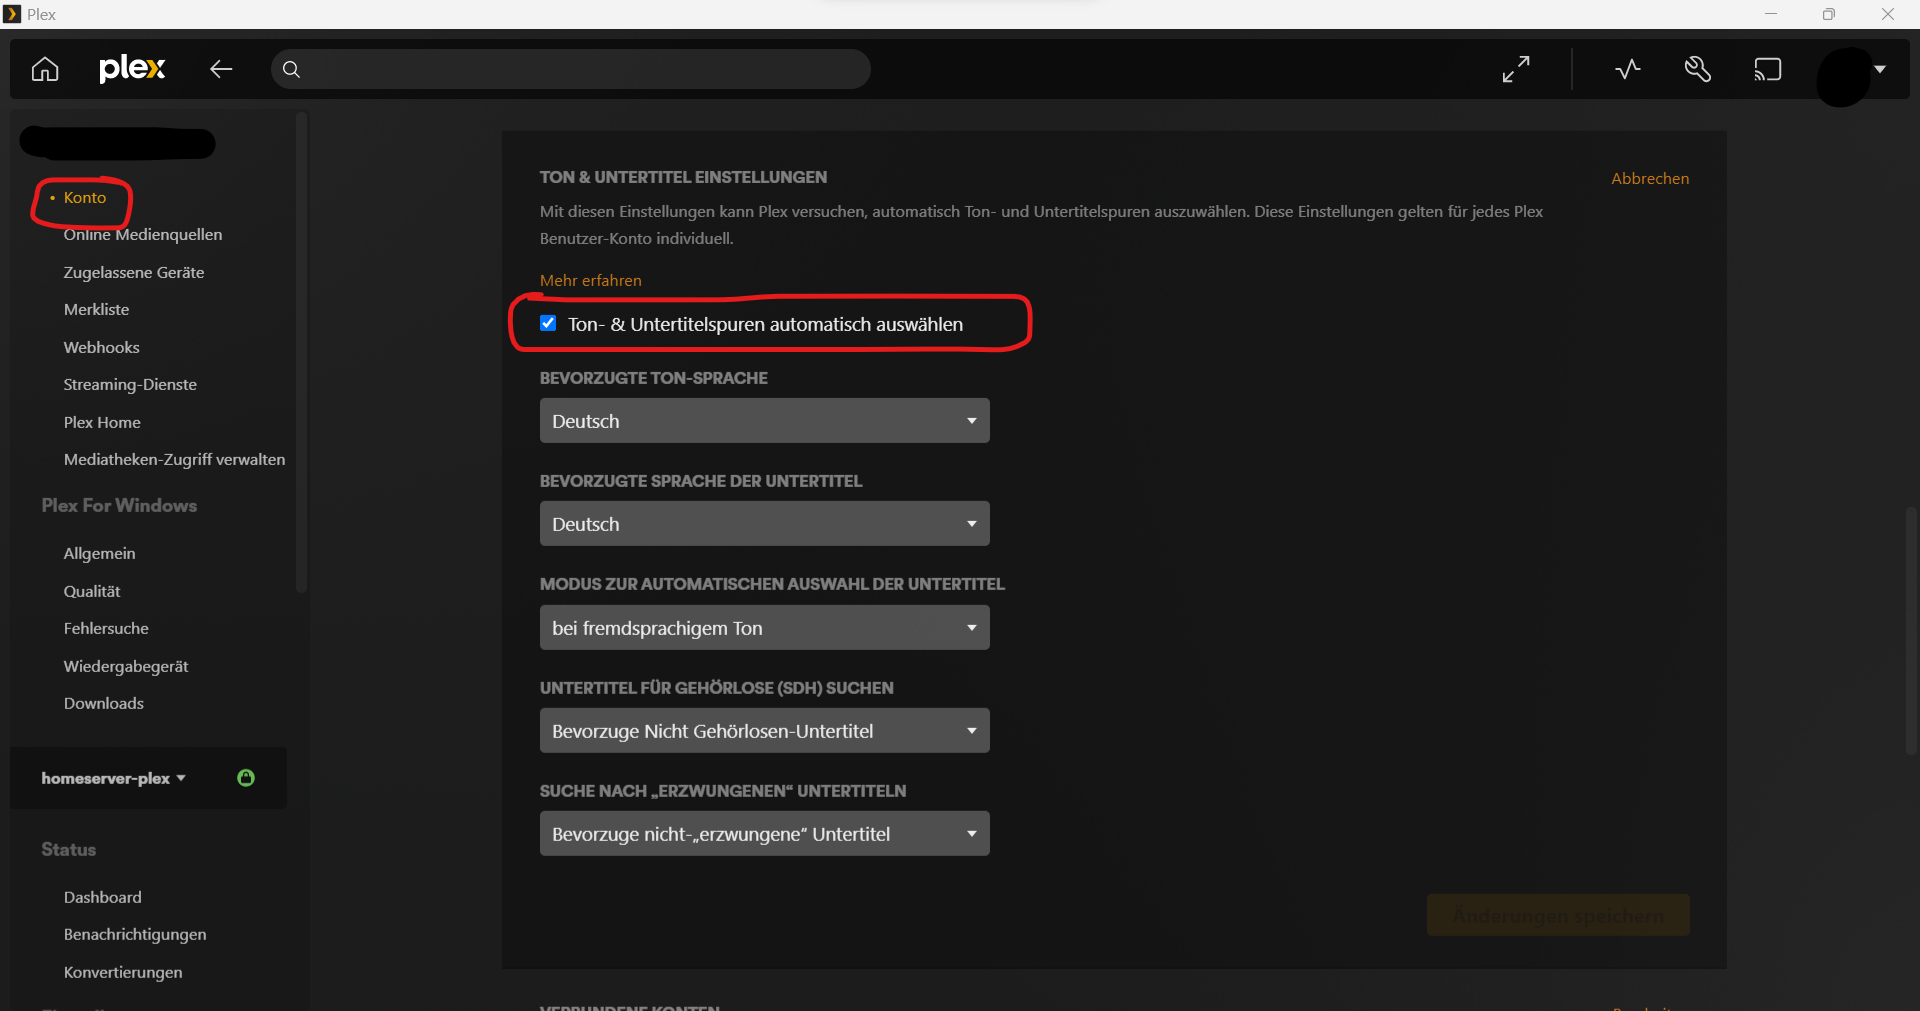
Task: Open Bevorzuge Nicht Gehörlosen-Untertitel dropdown
Action: point(765,731)
